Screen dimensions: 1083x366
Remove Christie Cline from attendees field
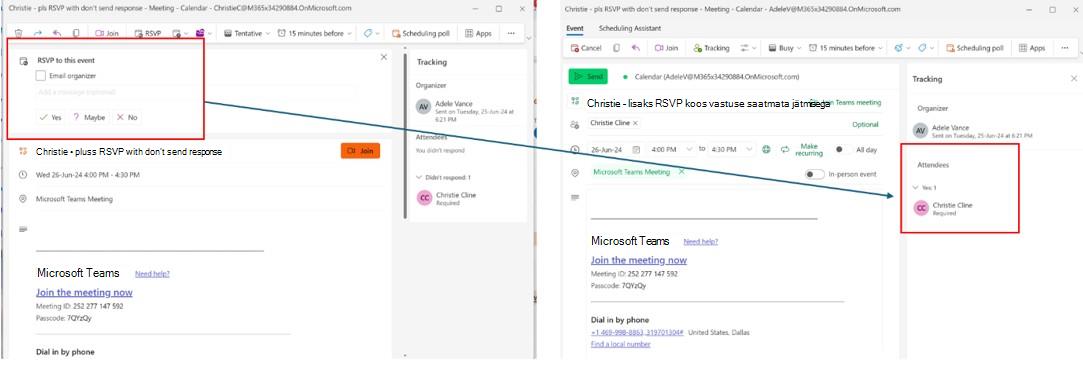[x=635, y=123]
